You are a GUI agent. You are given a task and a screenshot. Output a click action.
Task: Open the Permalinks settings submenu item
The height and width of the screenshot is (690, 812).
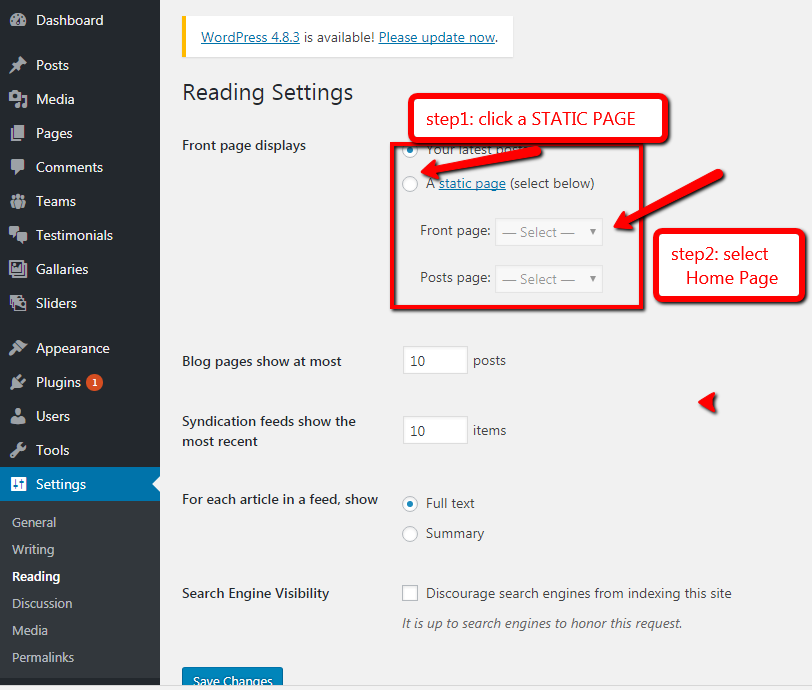pyautogui.click(x=43, y=657)
